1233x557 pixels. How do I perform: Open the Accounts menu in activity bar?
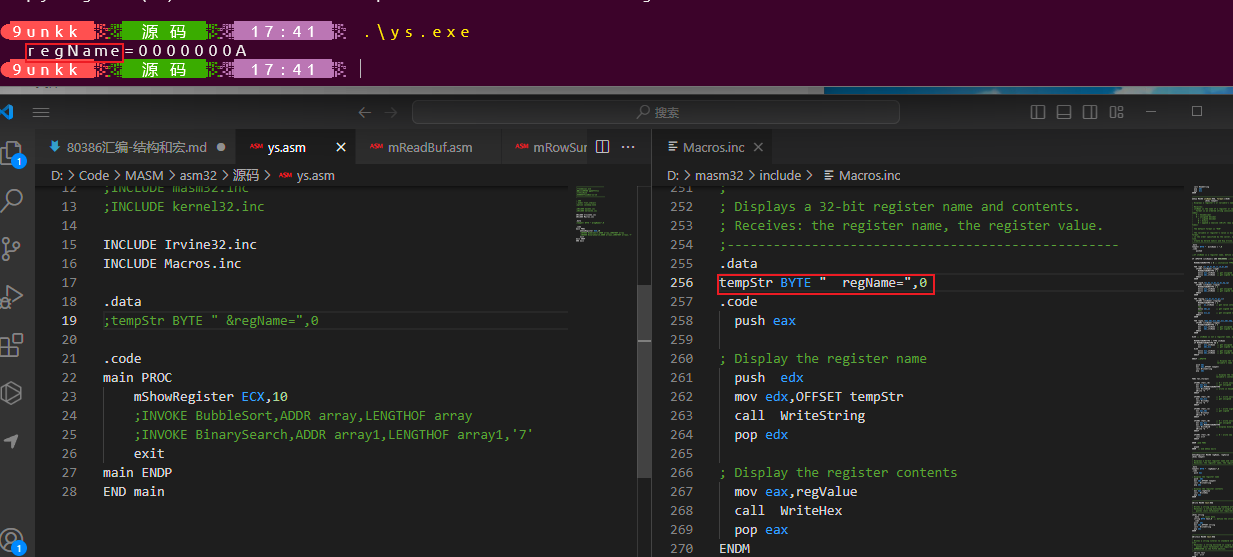(x=12, y=539)
